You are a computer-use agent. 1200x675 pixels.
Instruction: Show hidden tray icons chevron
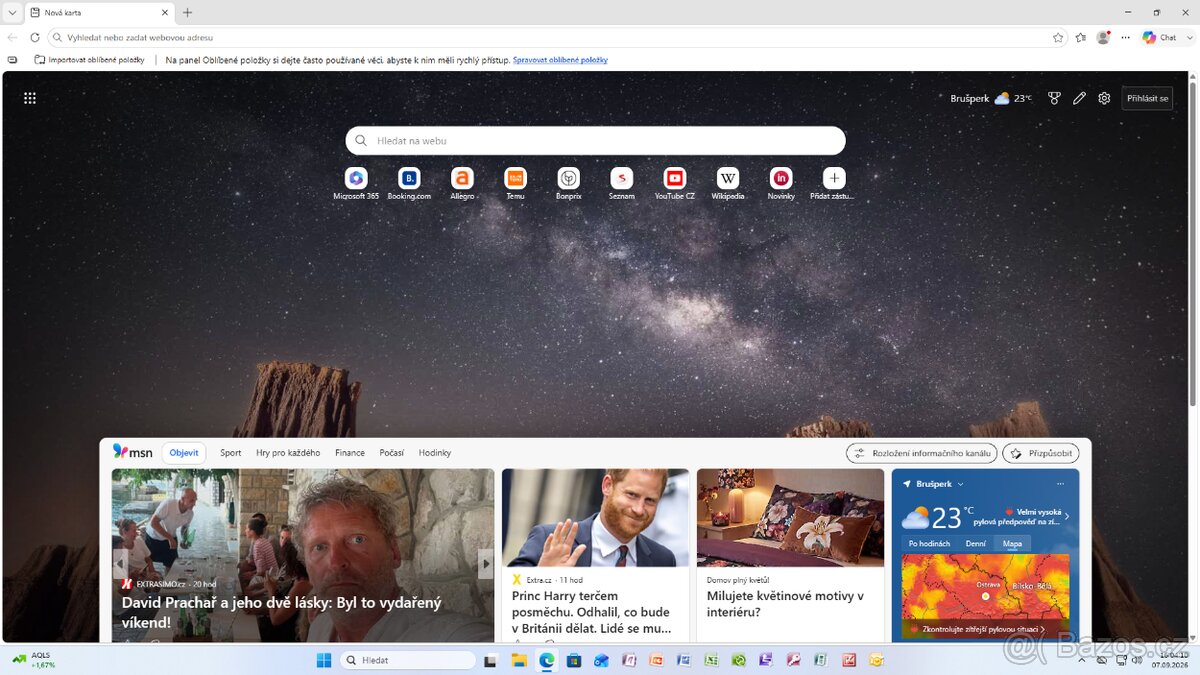point(1081,660)
